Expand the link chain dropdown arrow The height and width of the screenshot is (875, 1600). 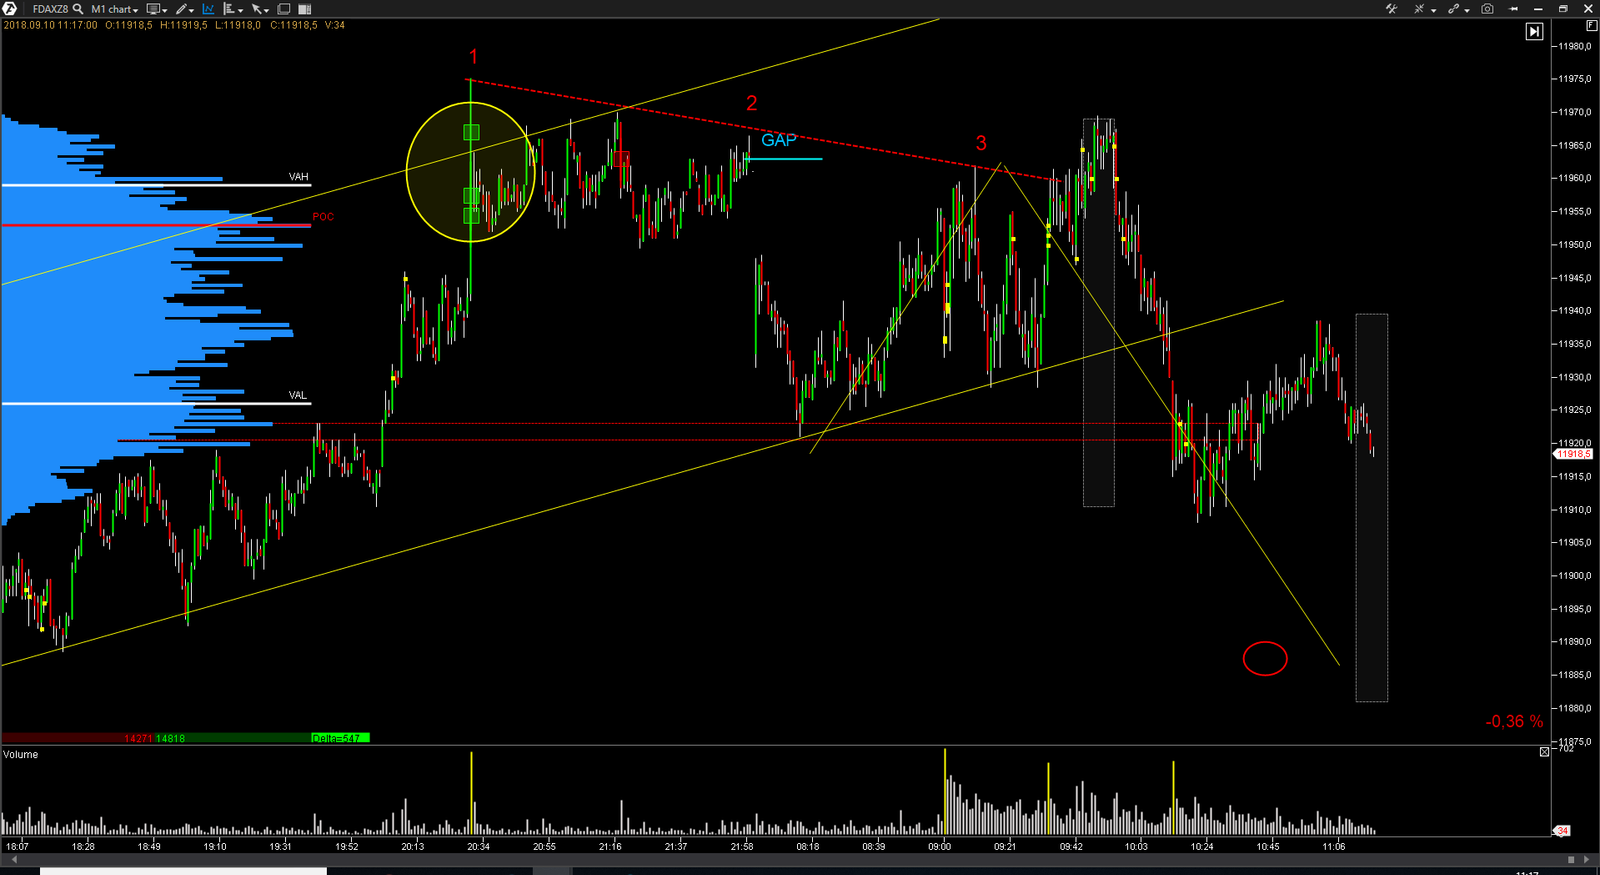1467,10
